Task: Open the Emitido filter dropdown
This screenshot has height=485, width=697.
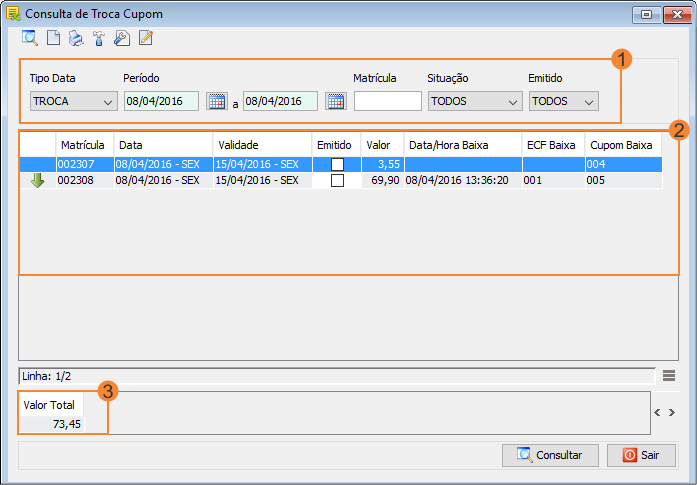Action: (564, 101)
